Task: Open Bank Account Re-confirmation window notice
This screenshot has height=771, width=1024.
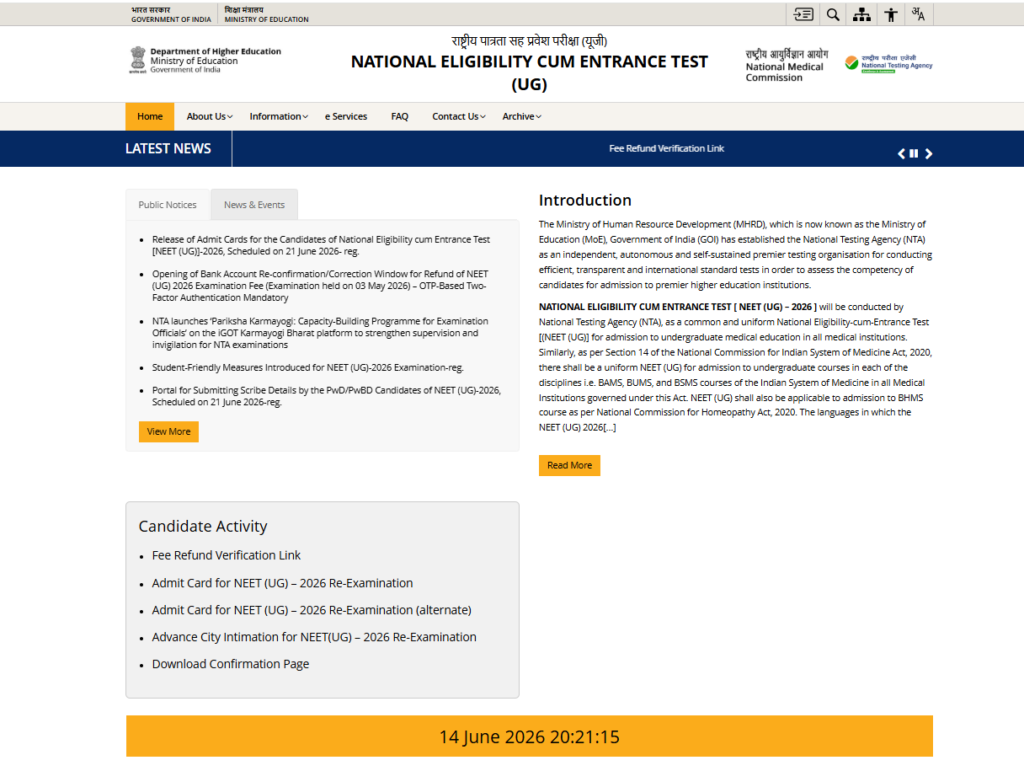Action: click(320, 286)
